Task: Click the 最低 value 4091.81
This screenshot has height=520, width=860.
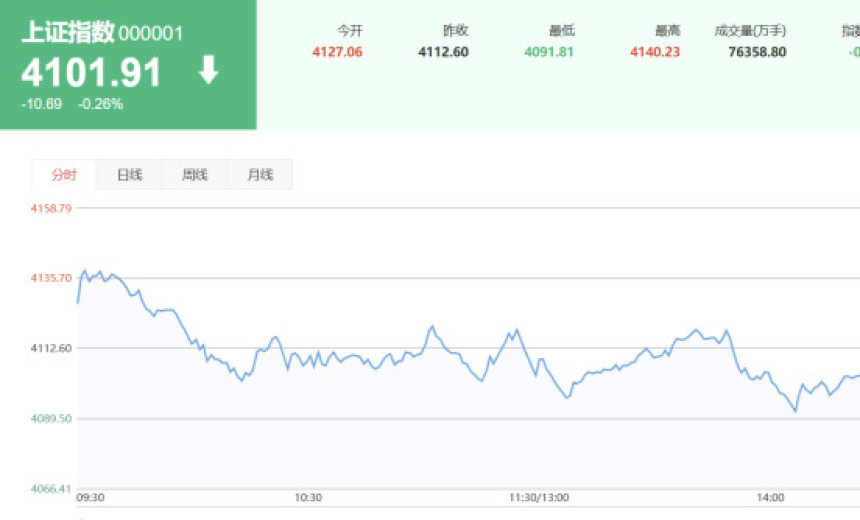Action: pos(548,52)
